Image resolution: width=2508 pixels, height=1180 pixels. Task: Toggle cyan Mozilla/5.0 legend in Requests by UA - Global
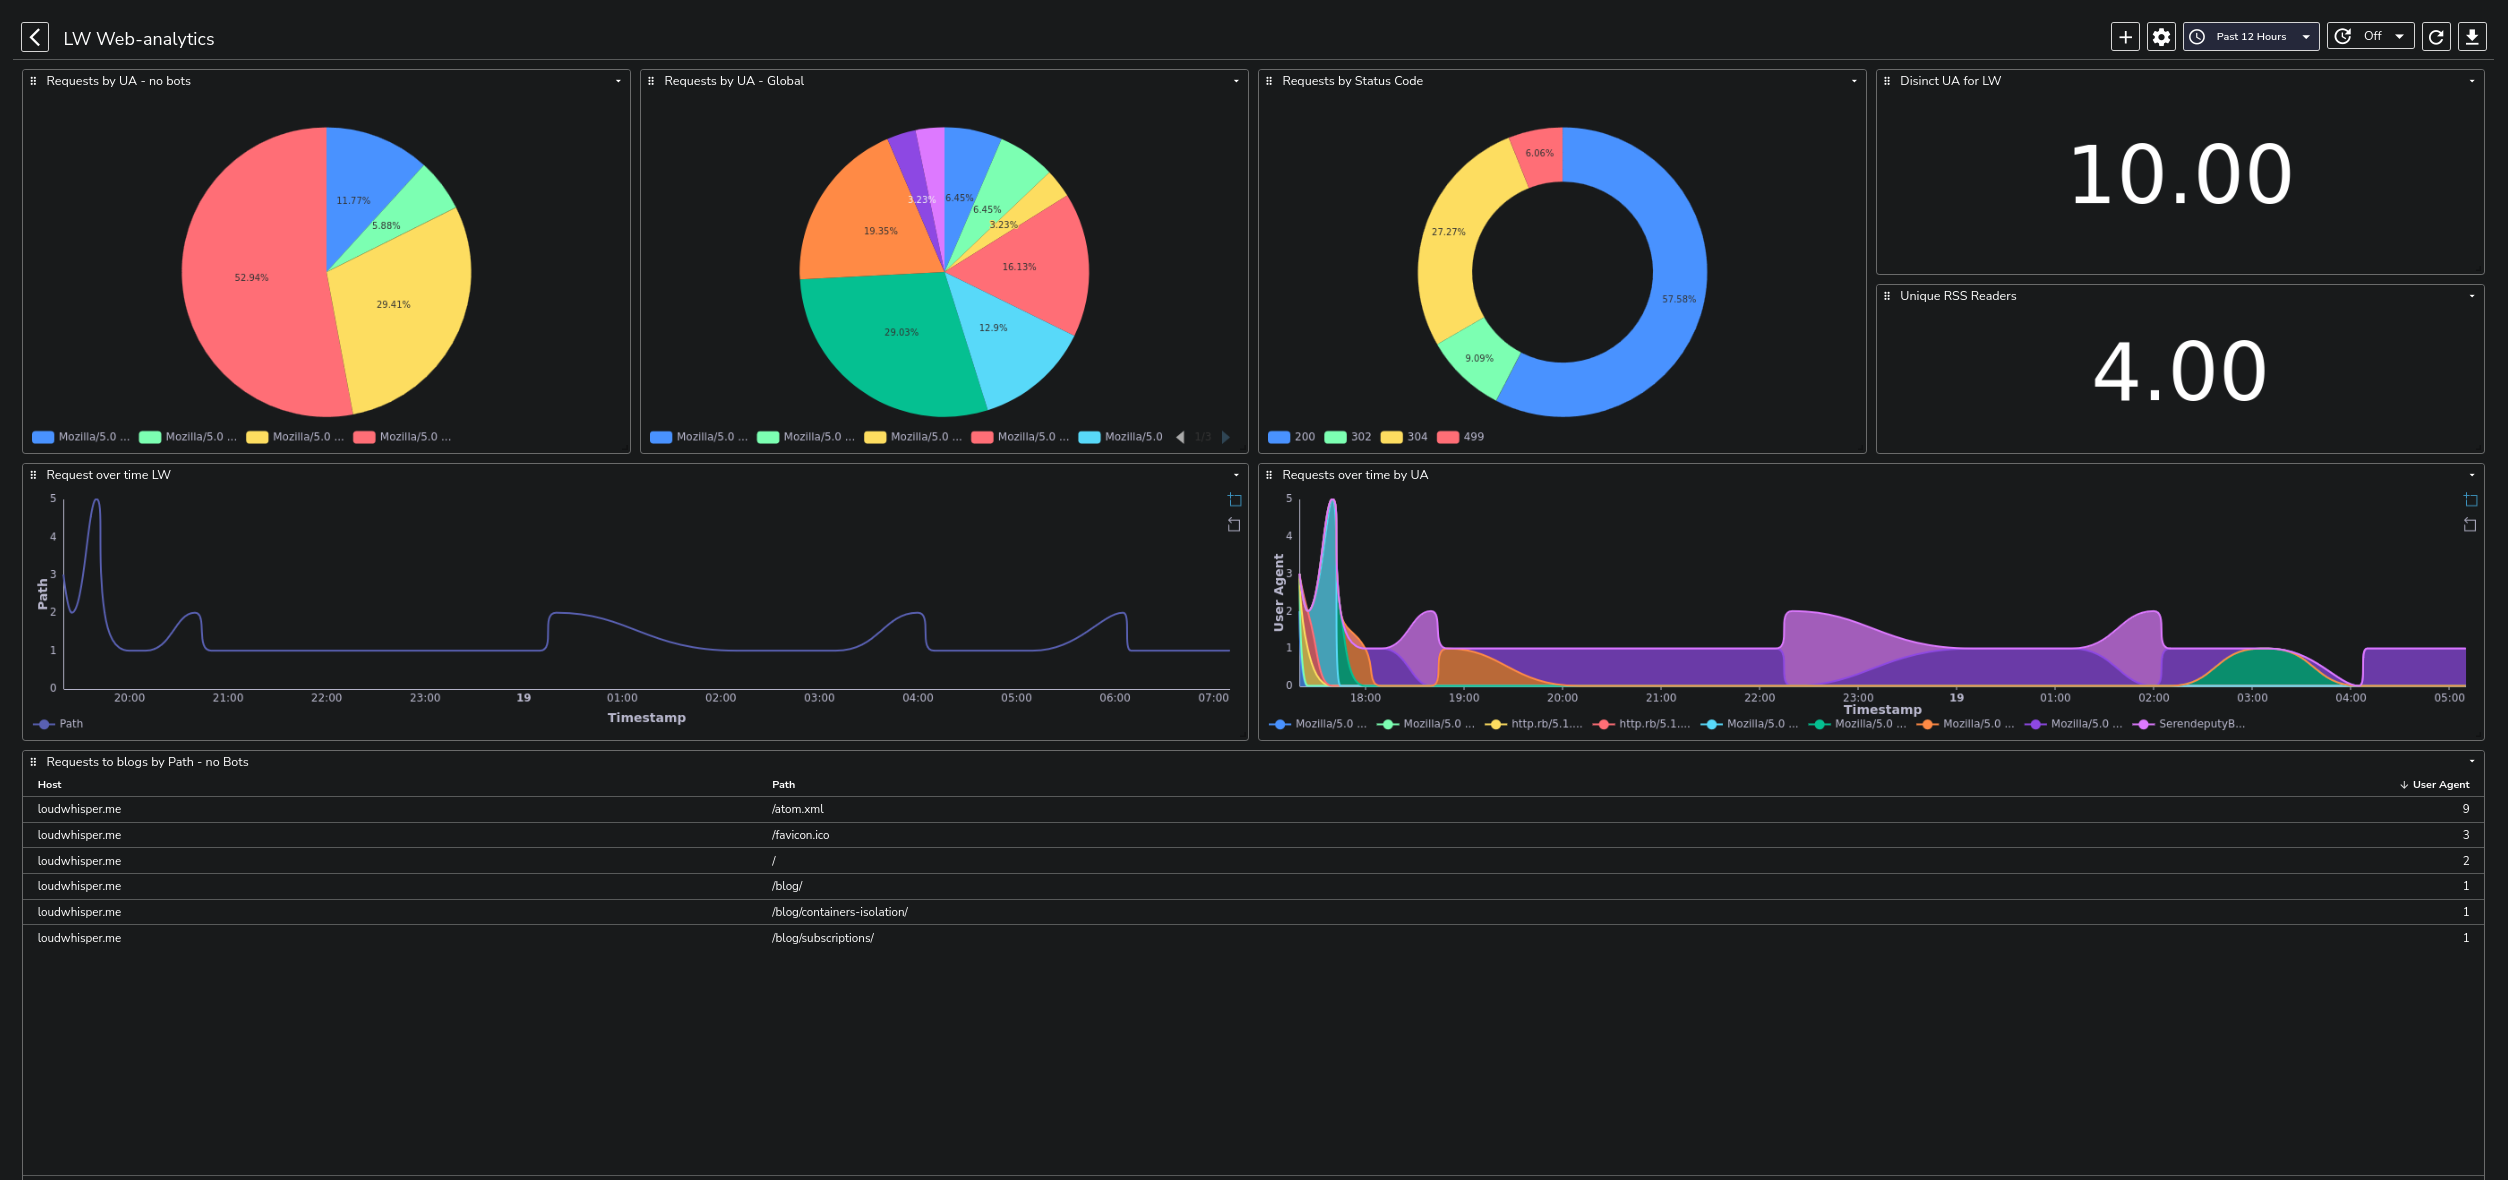(x=1120, y=437)
